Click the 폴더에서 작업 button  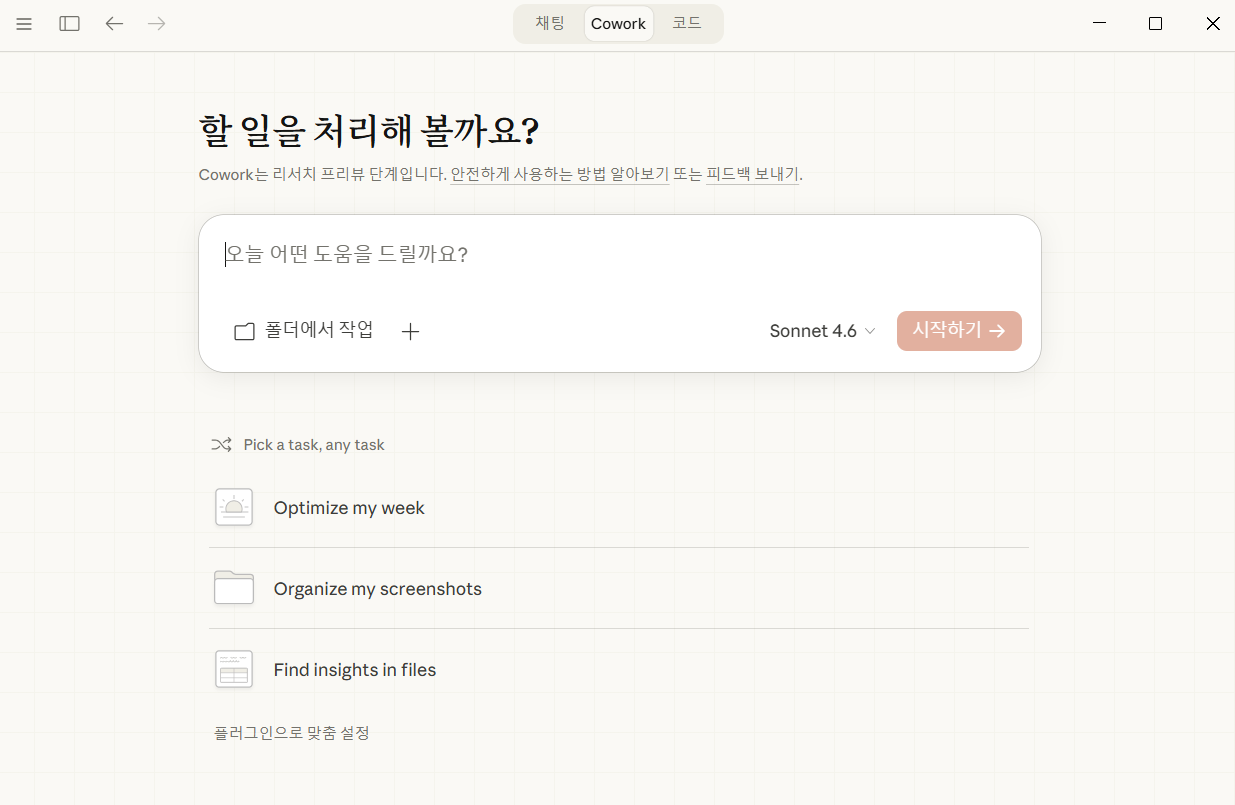[304, 331]
